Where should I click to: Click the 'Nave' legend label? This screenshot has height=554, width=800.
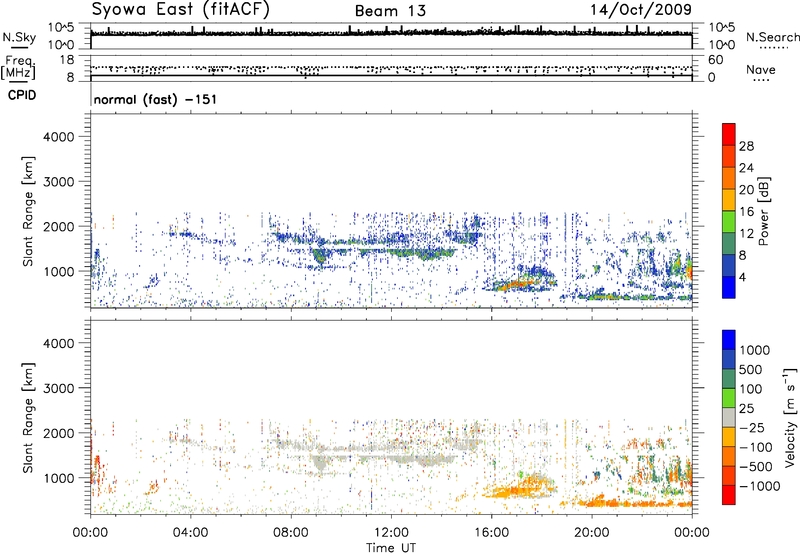[761, 69]
